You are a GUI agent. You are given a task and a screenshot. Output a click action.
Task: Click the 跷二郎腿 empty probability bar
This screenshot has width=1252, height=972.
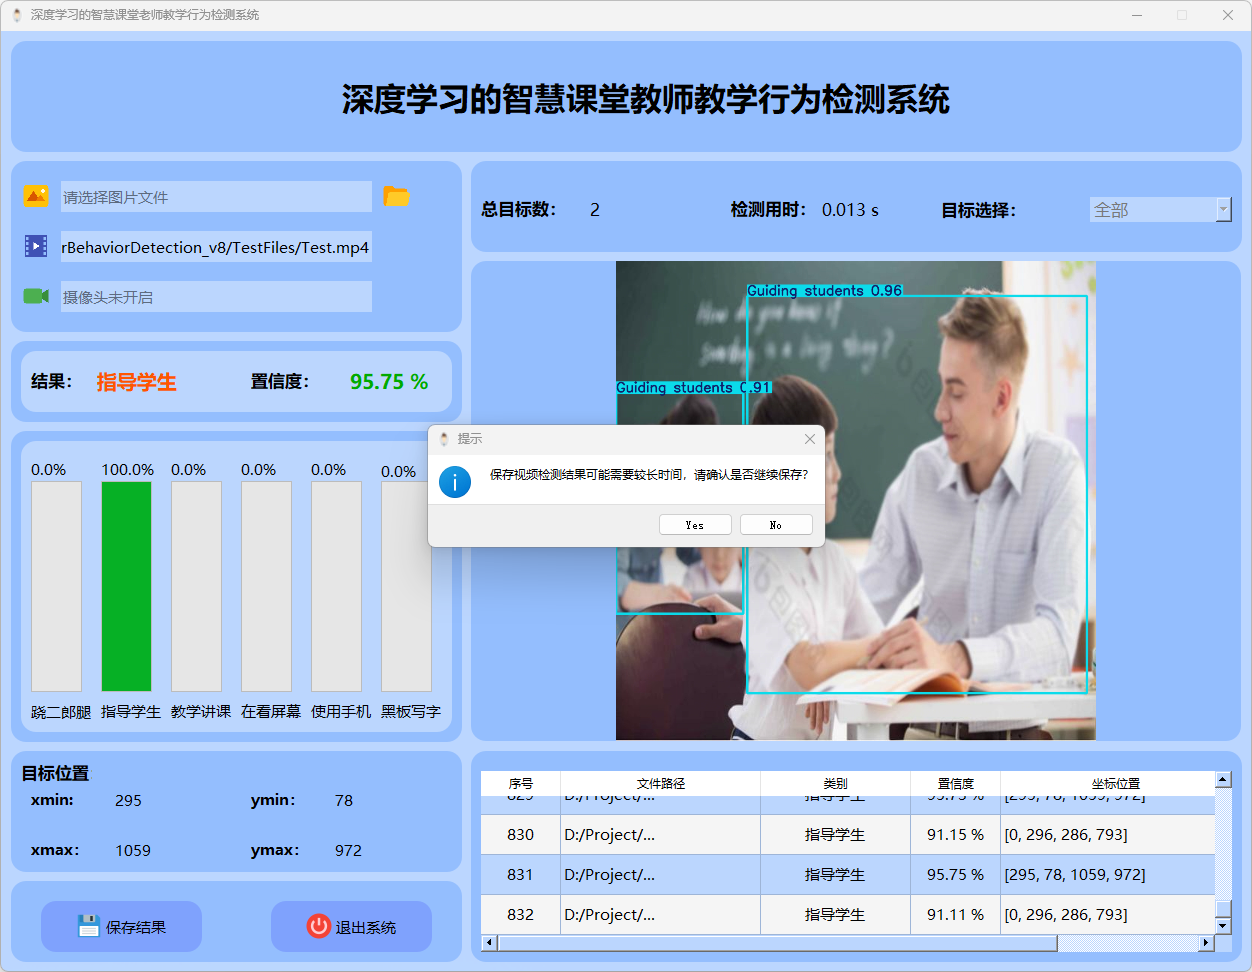pos(56,586)
